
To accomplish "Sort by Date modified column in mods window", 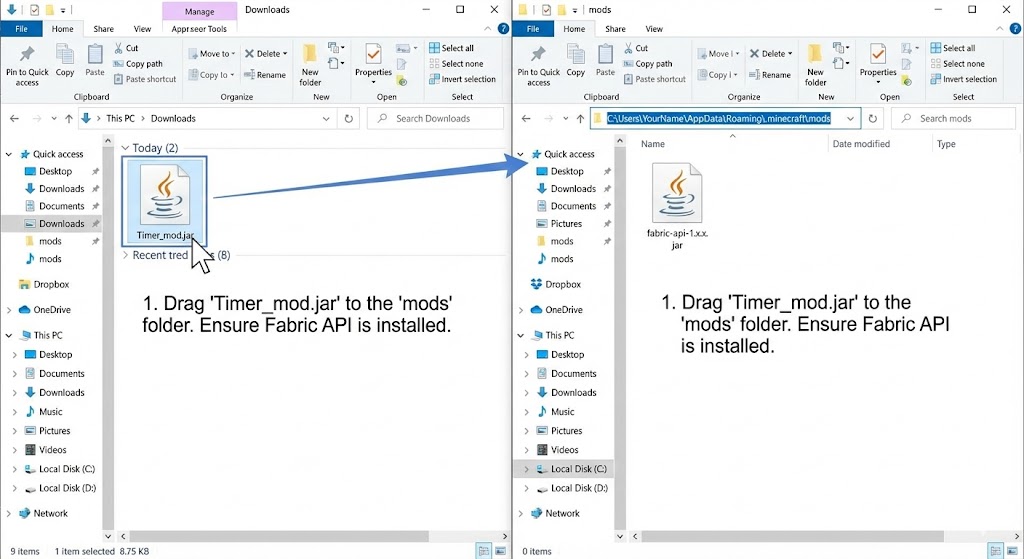I will pos(861,144).
